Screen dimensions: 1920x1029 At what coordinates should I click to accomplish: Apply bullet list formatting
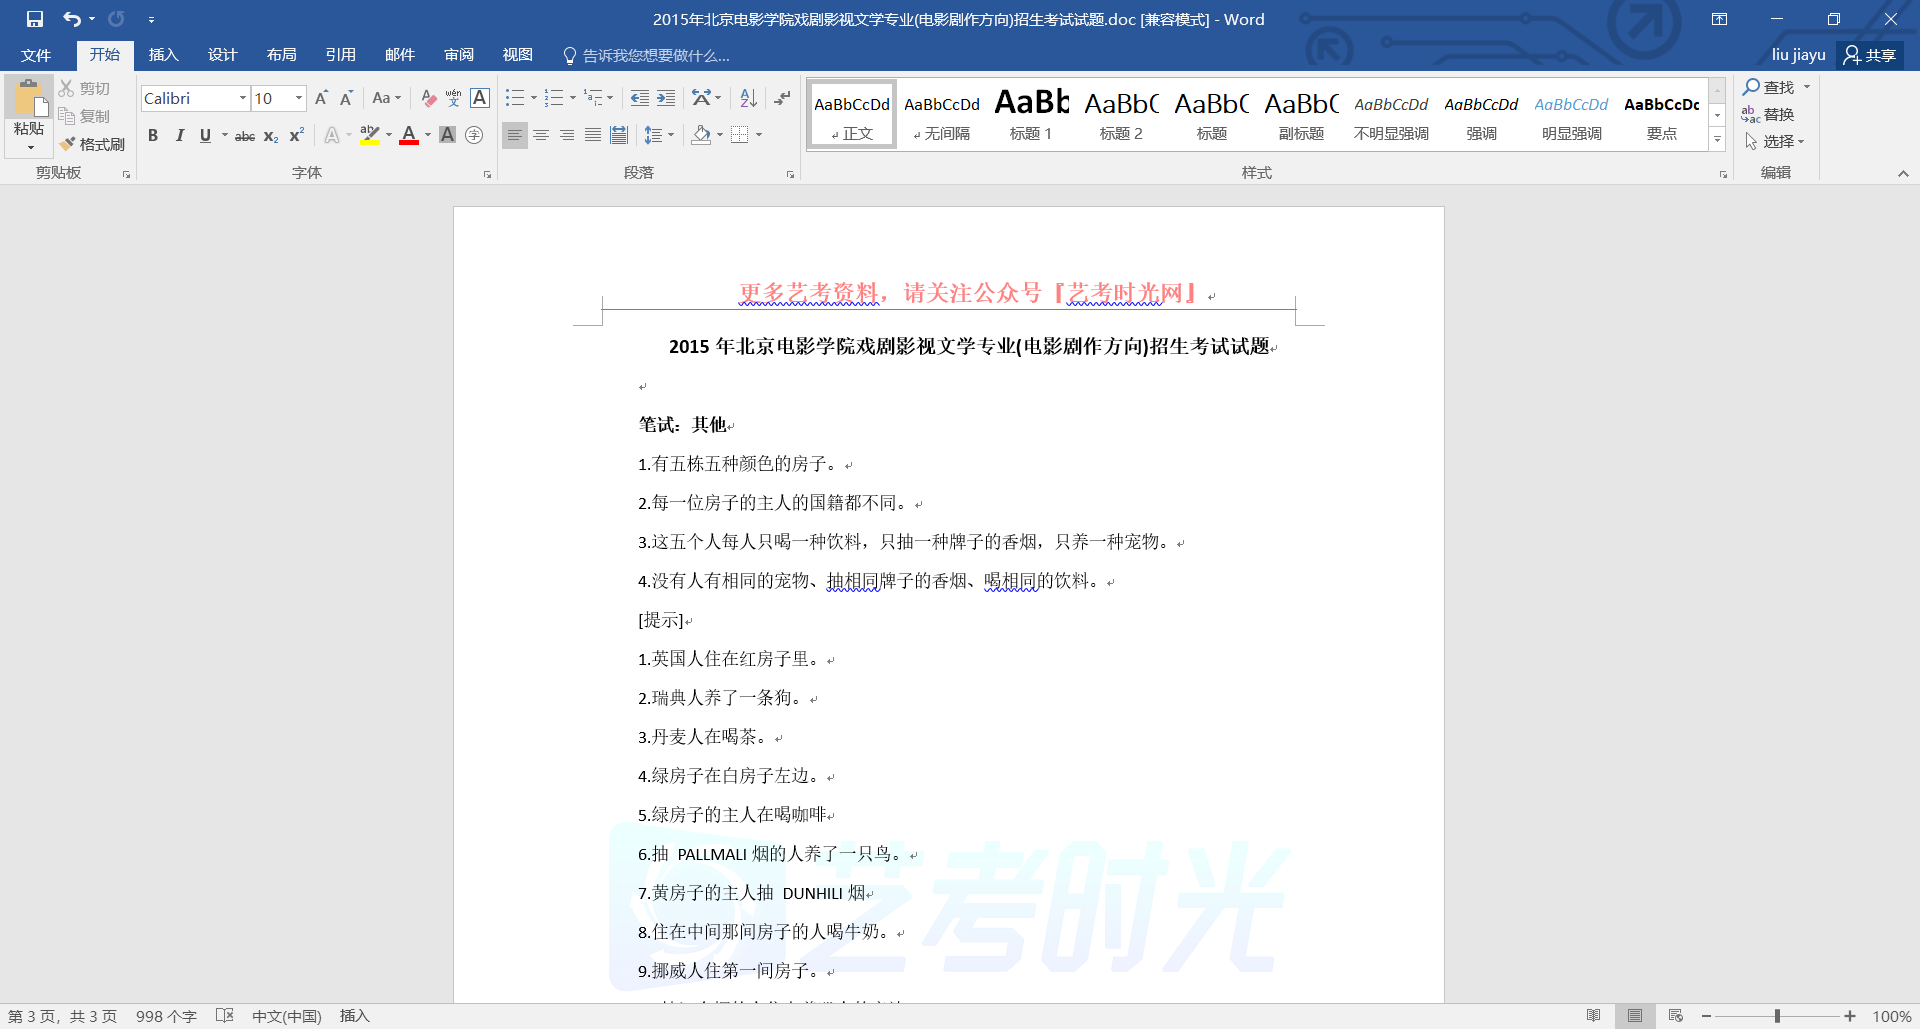(x=515, y=98)
